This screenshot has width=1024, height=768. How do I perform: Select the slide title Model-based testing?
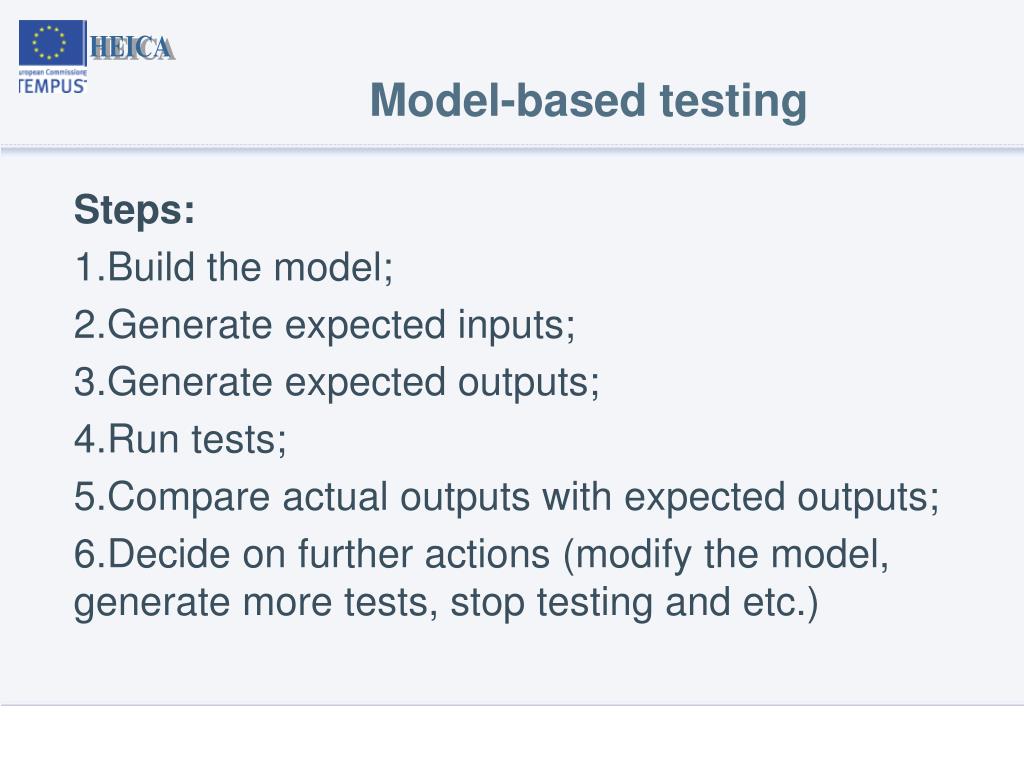[588, 101]
